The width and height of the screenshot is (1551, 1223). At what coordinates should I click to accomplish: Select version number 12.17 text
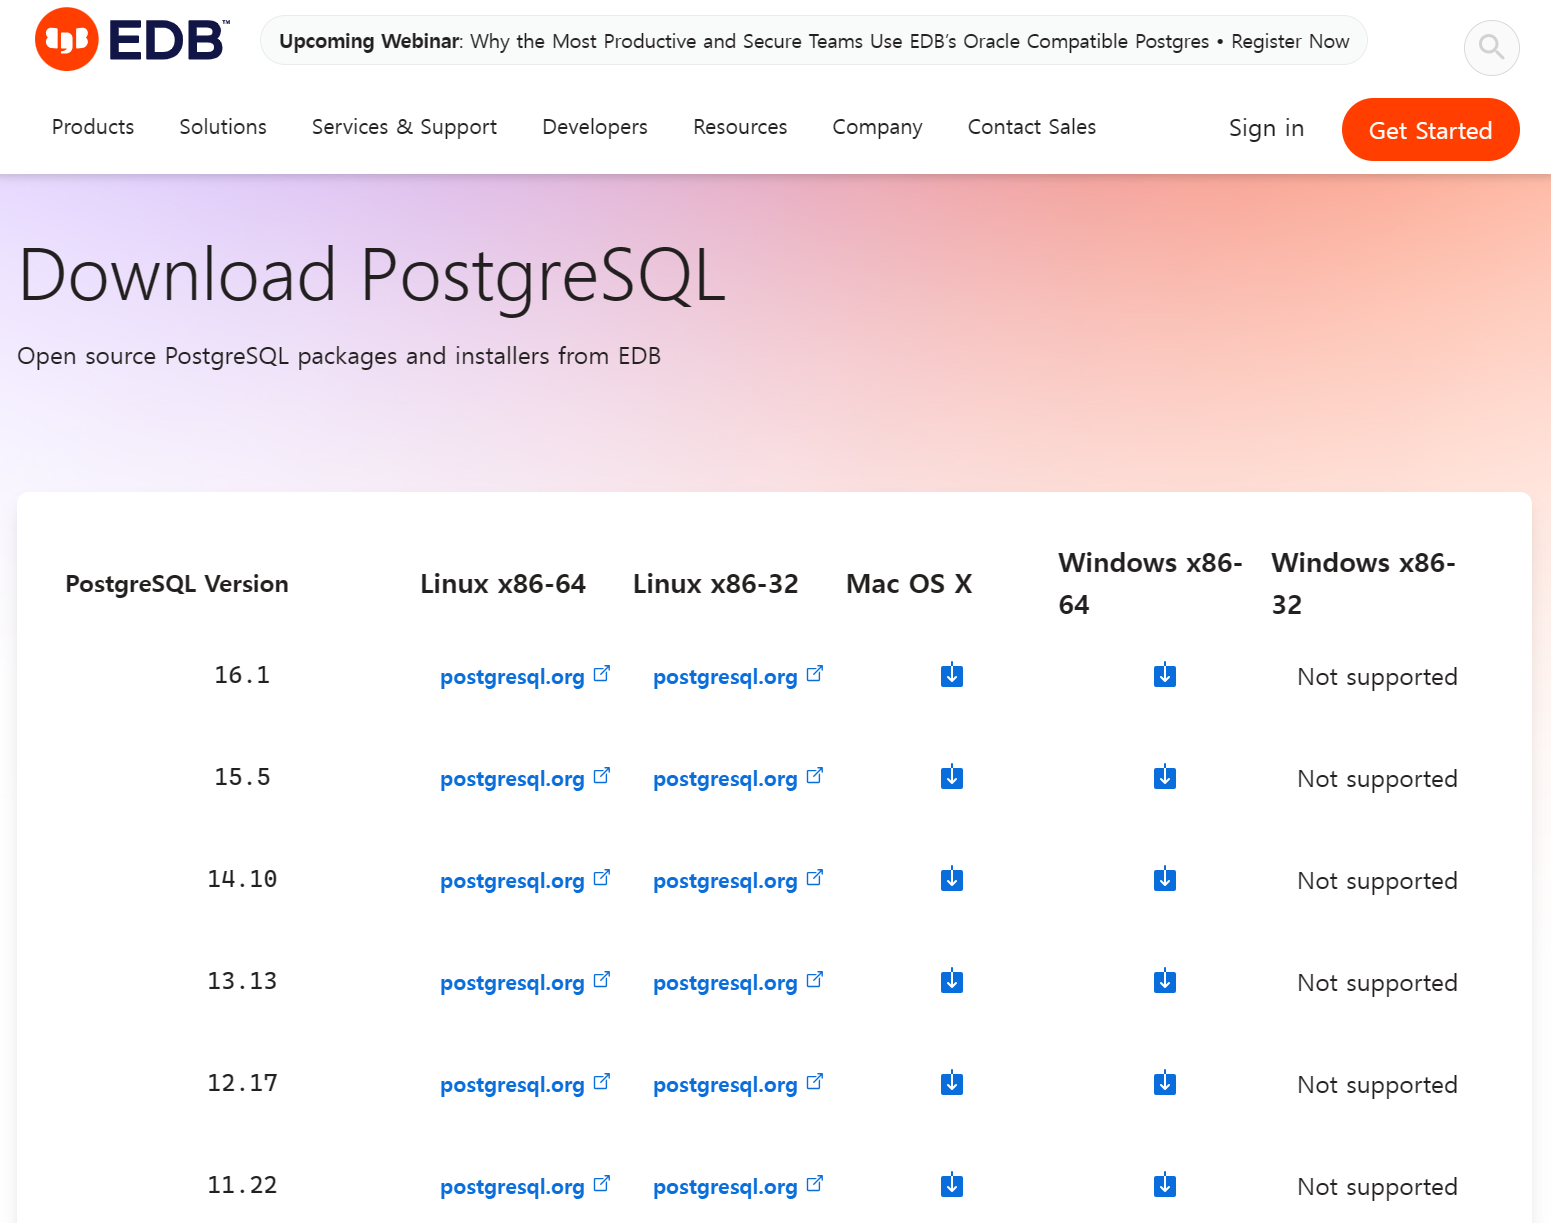pos(242,1083)
